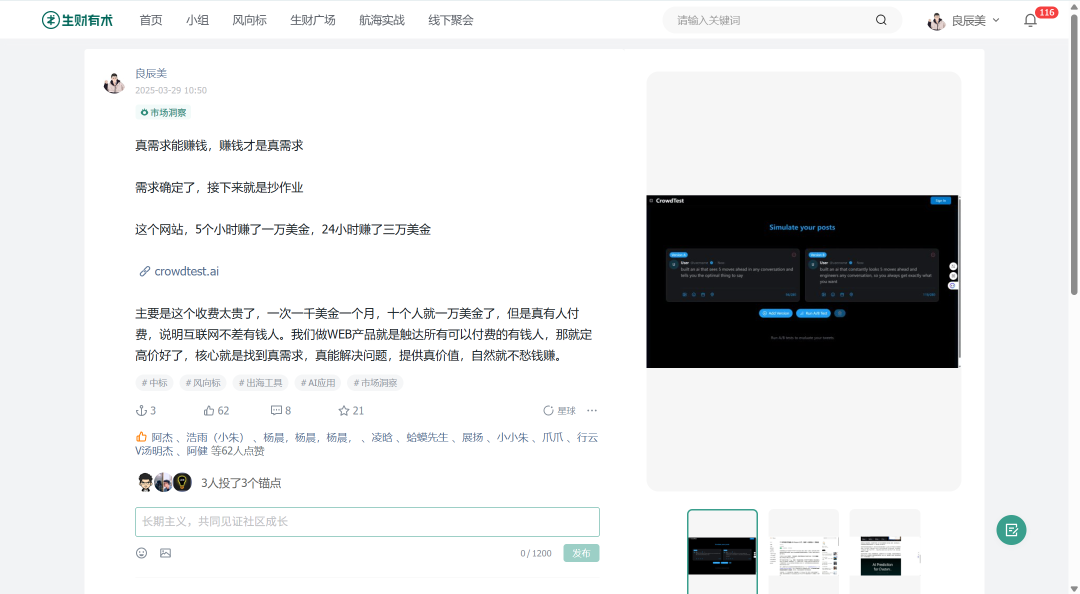Image resolution: width=1080 pixels, height=594 pixels.
Task: Open 线下聚会 navigation item
Action: point(450,20)
